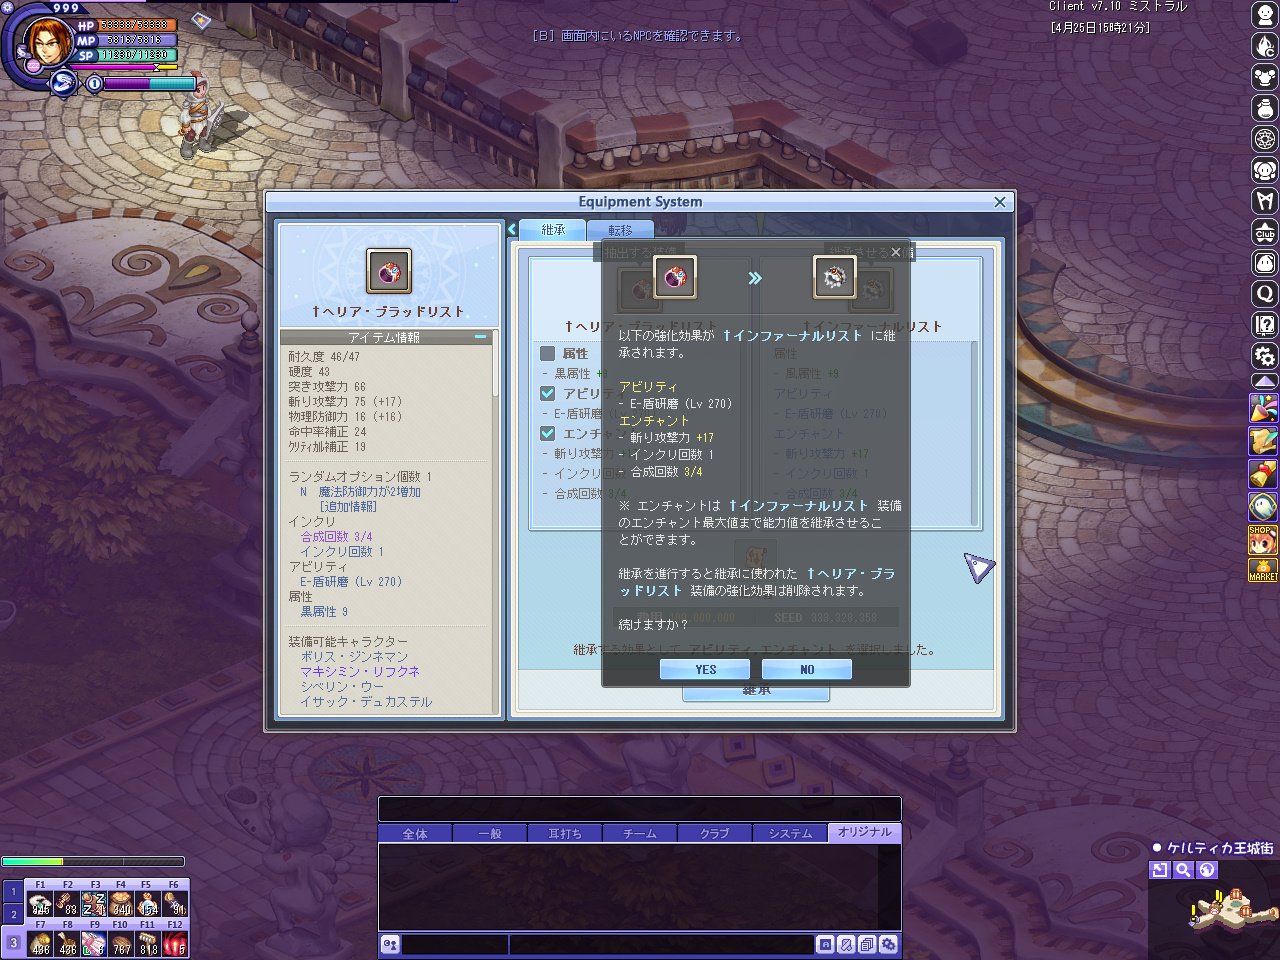Open the scroll map event icon

[x=1263, y=440]
